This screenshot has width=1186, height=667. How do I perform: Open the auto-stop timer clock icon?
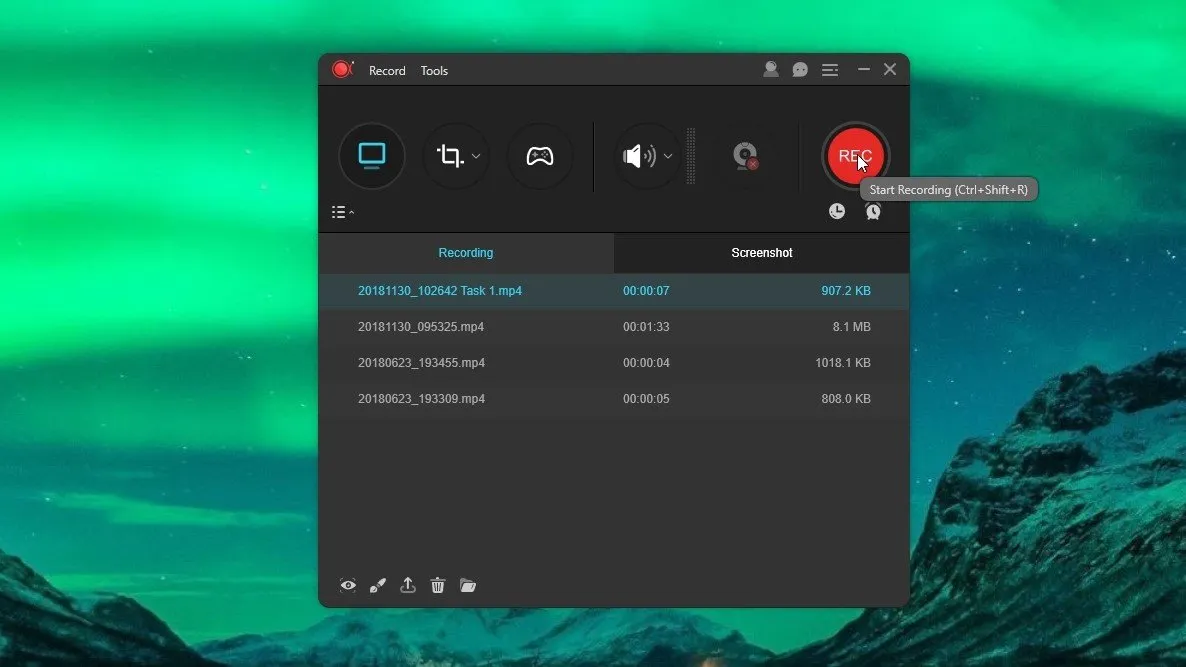pyautogui.click(x=837, y=211)
